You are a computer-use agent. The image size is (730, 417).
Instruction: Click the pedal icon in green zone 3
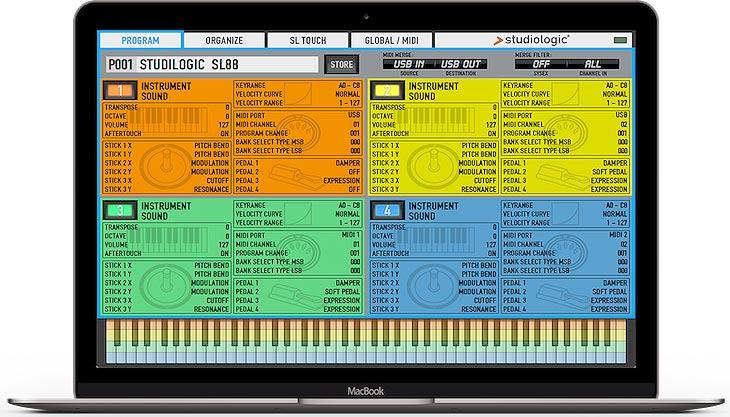click(x=296, y=296)
